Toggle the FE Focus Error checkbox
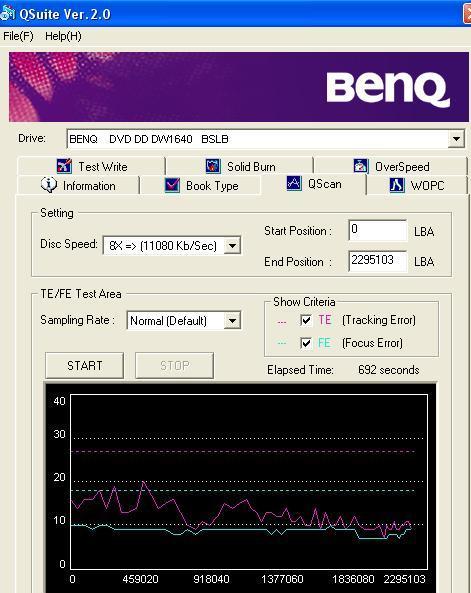471x593 pixels. pos(306,343)
